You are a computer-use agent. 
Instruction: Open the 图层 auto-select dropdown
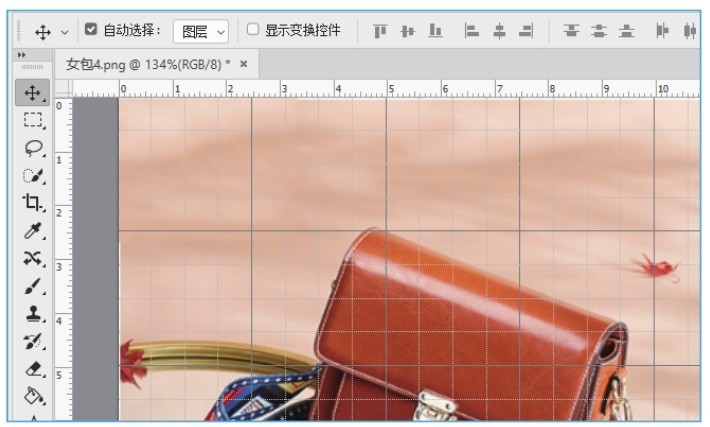[200, 31]
